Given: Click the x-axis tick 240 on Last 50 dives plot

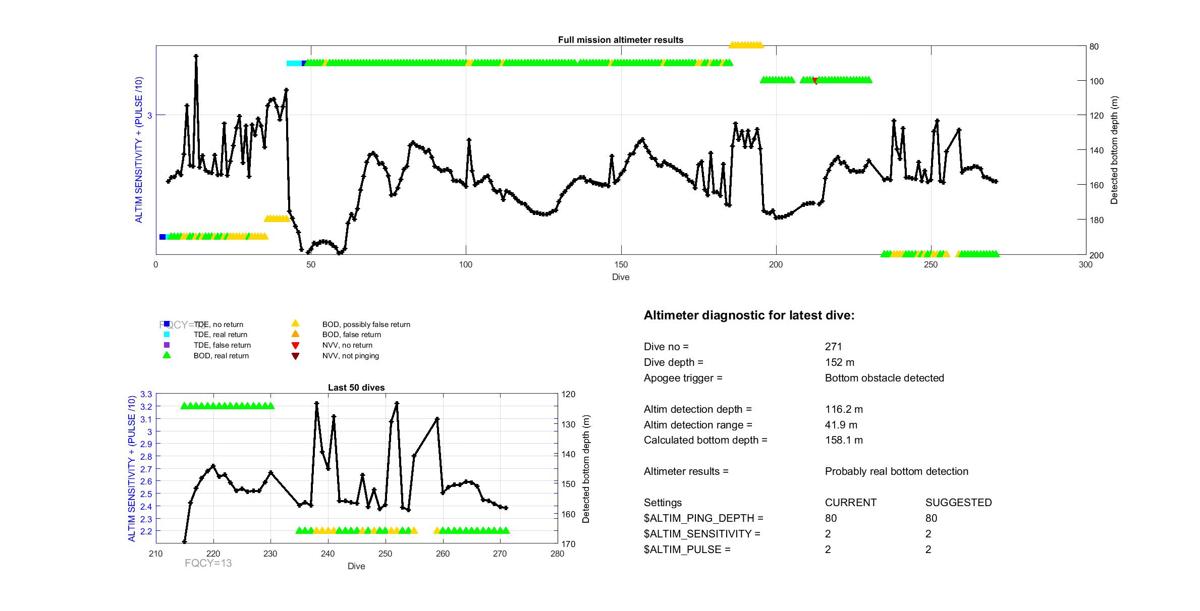Looking at the screenshot, I should pos(328,554).
